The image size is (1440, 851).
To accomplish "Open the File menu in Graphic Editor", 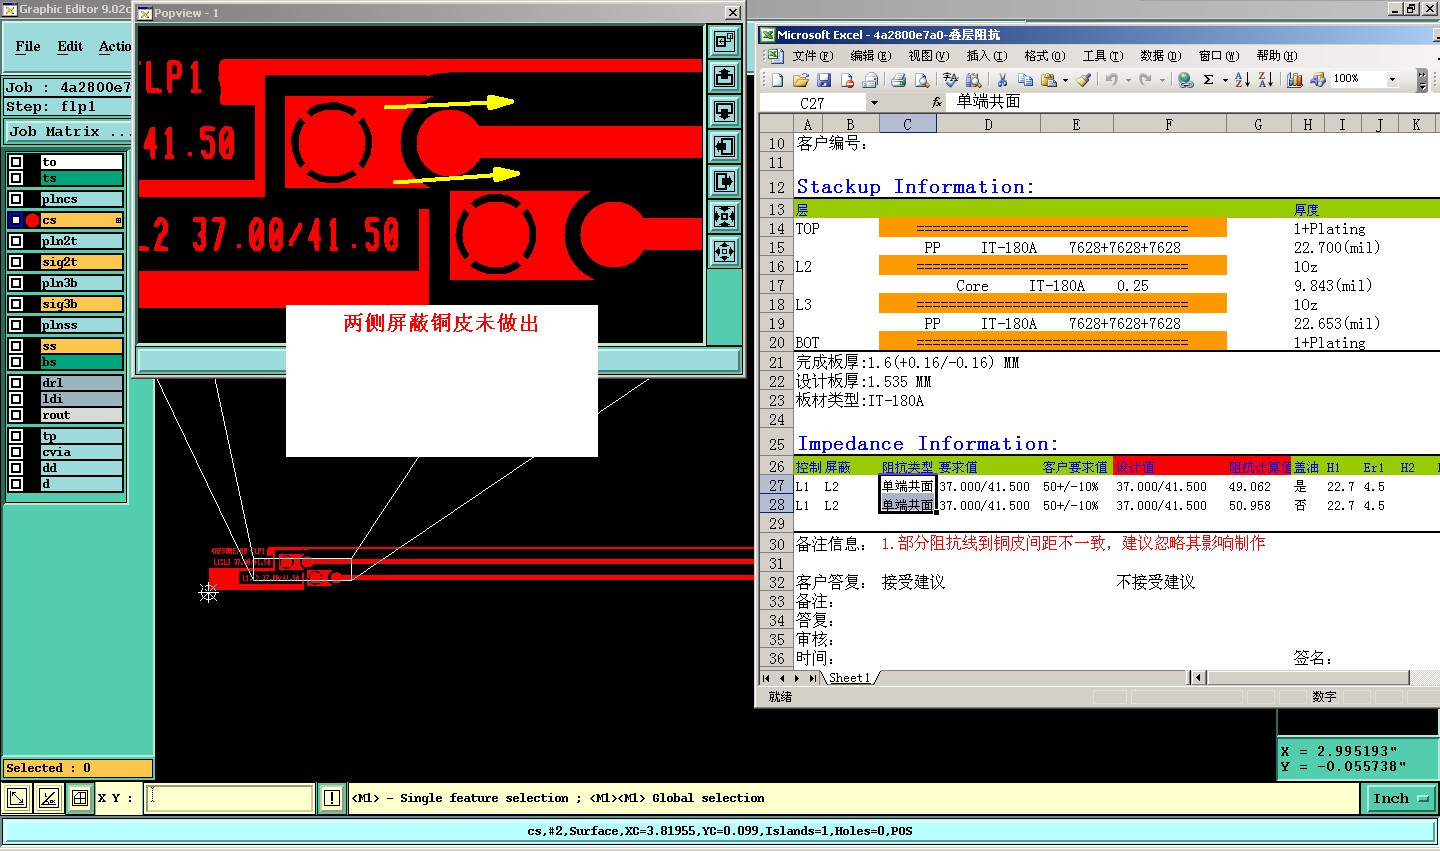I will tap(28, 46).
